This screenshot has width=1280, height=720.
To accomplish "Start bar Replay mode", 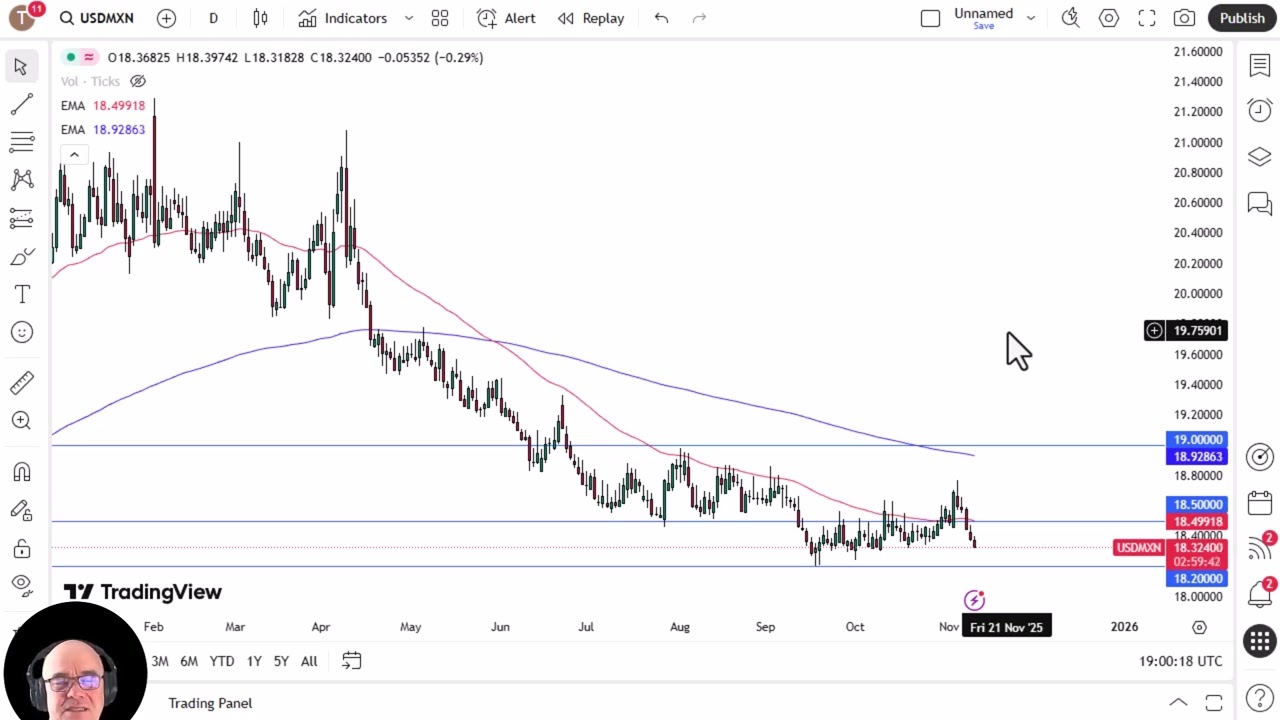I will tap(591, 18).
